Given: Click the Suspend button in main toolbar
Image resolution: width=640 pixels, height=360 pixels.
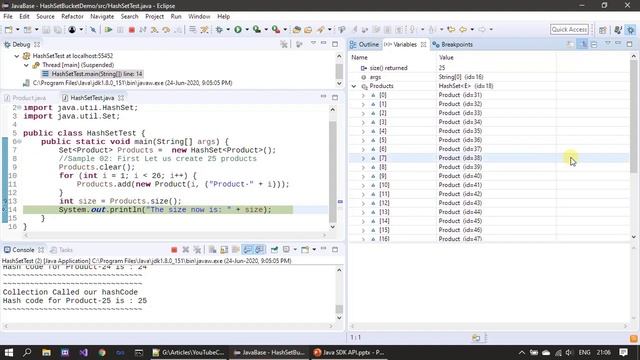Looking at the screenshot, I should [x=120, y=29].
